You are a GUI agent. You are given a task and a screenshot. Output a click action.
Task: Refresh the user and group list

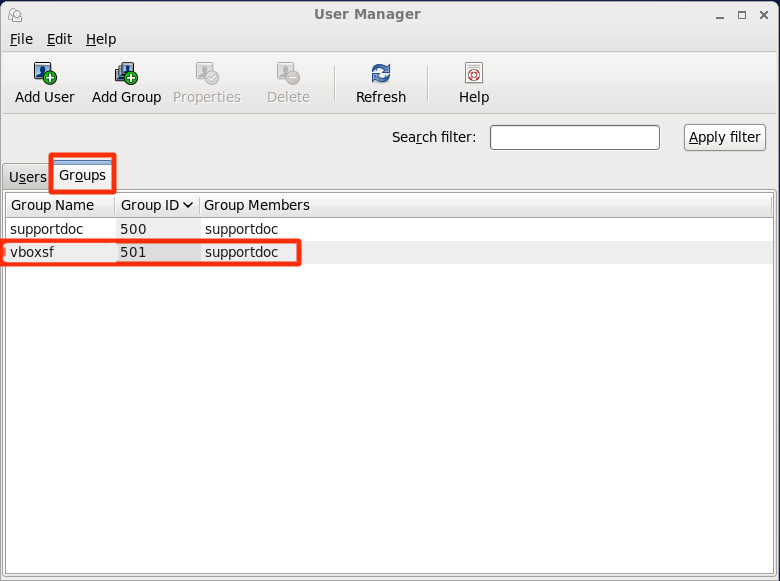(381, 83)
